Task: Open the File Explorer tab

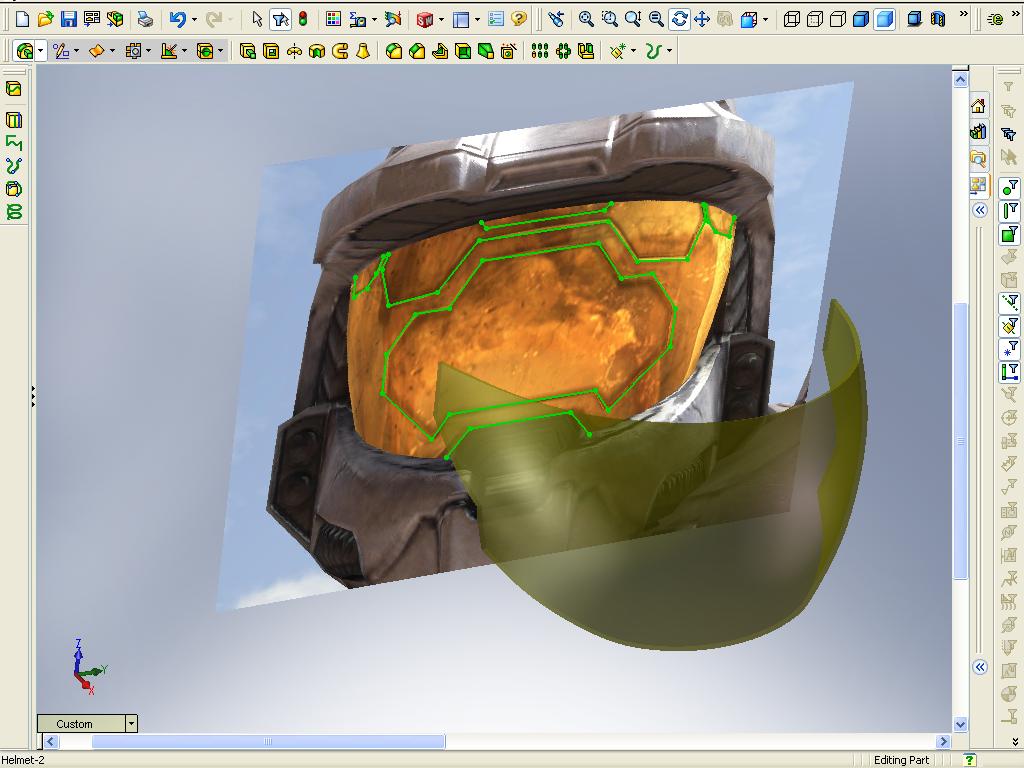Action: pyautogui.click(x=978, y=158)
